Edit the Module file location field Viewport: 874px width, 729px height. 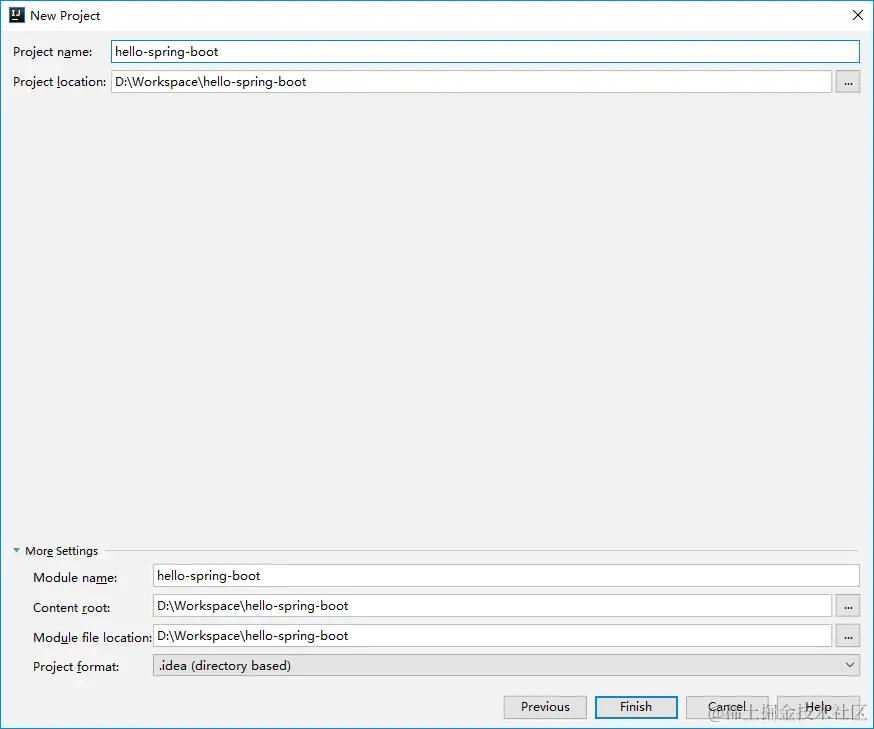[x=492, y=635]
